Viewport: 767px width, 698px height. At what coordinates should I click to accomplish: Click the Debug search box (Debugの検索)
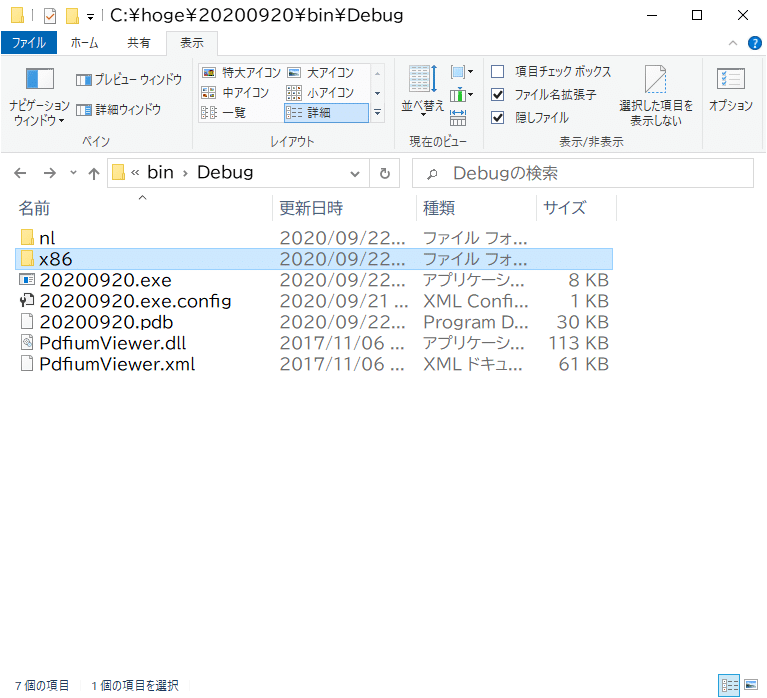583,173
